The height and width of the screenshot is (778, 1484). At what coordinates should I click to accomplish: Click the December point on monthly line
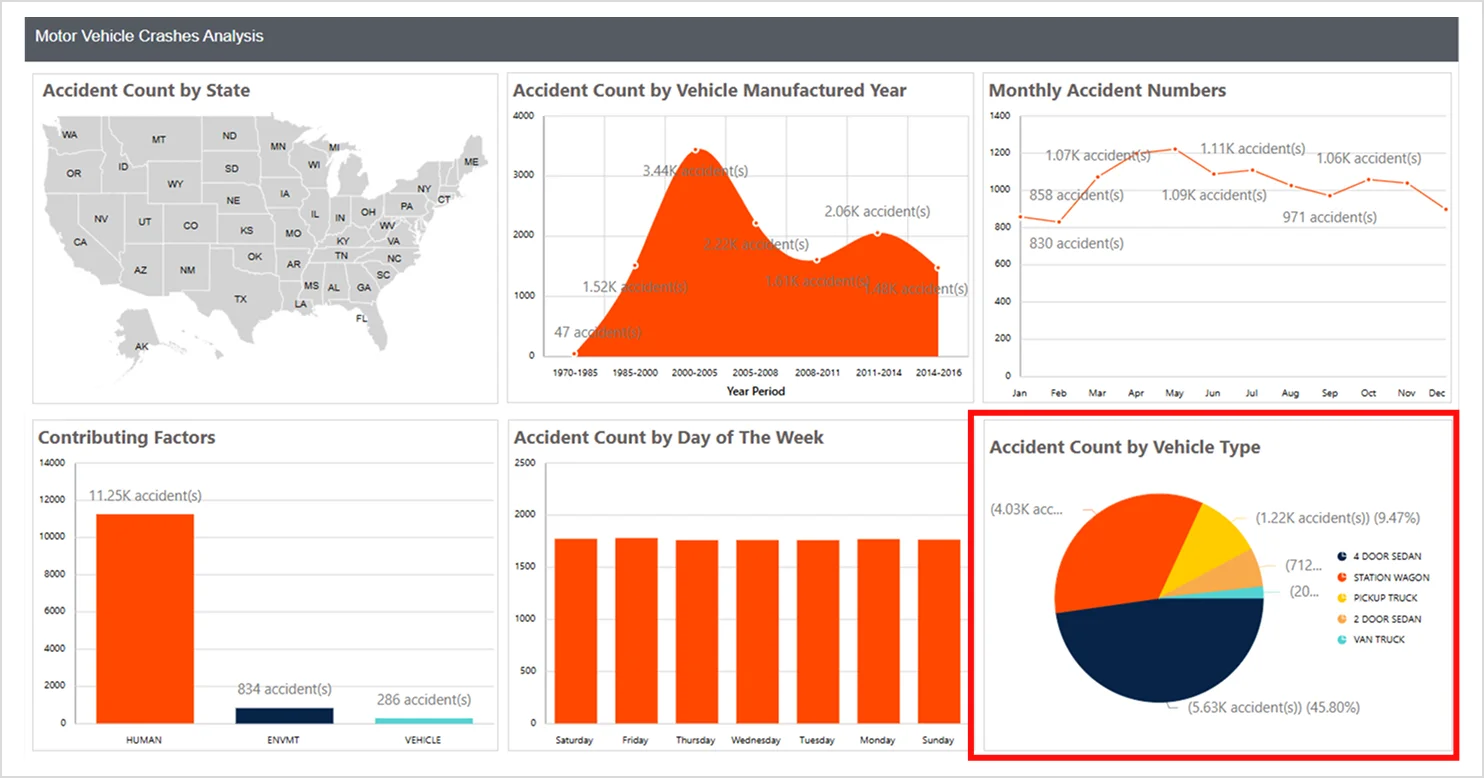click(x=1446, y=209)
